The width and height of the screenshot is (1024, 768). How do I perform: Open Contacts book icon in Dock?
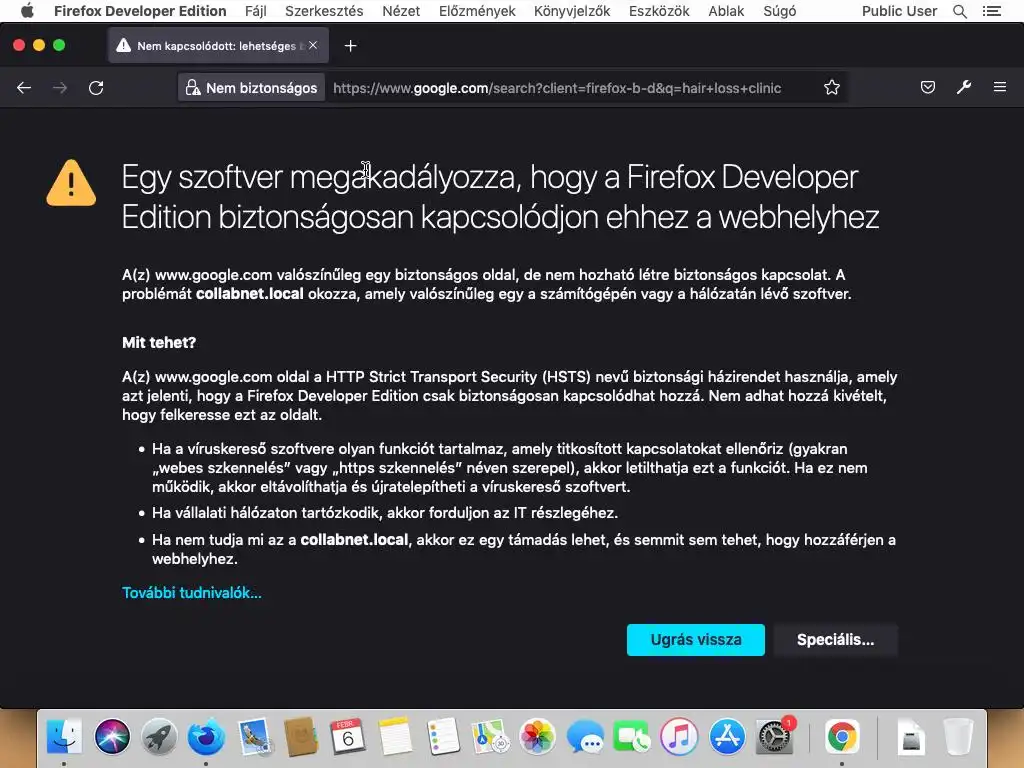[x=301, y=737]
